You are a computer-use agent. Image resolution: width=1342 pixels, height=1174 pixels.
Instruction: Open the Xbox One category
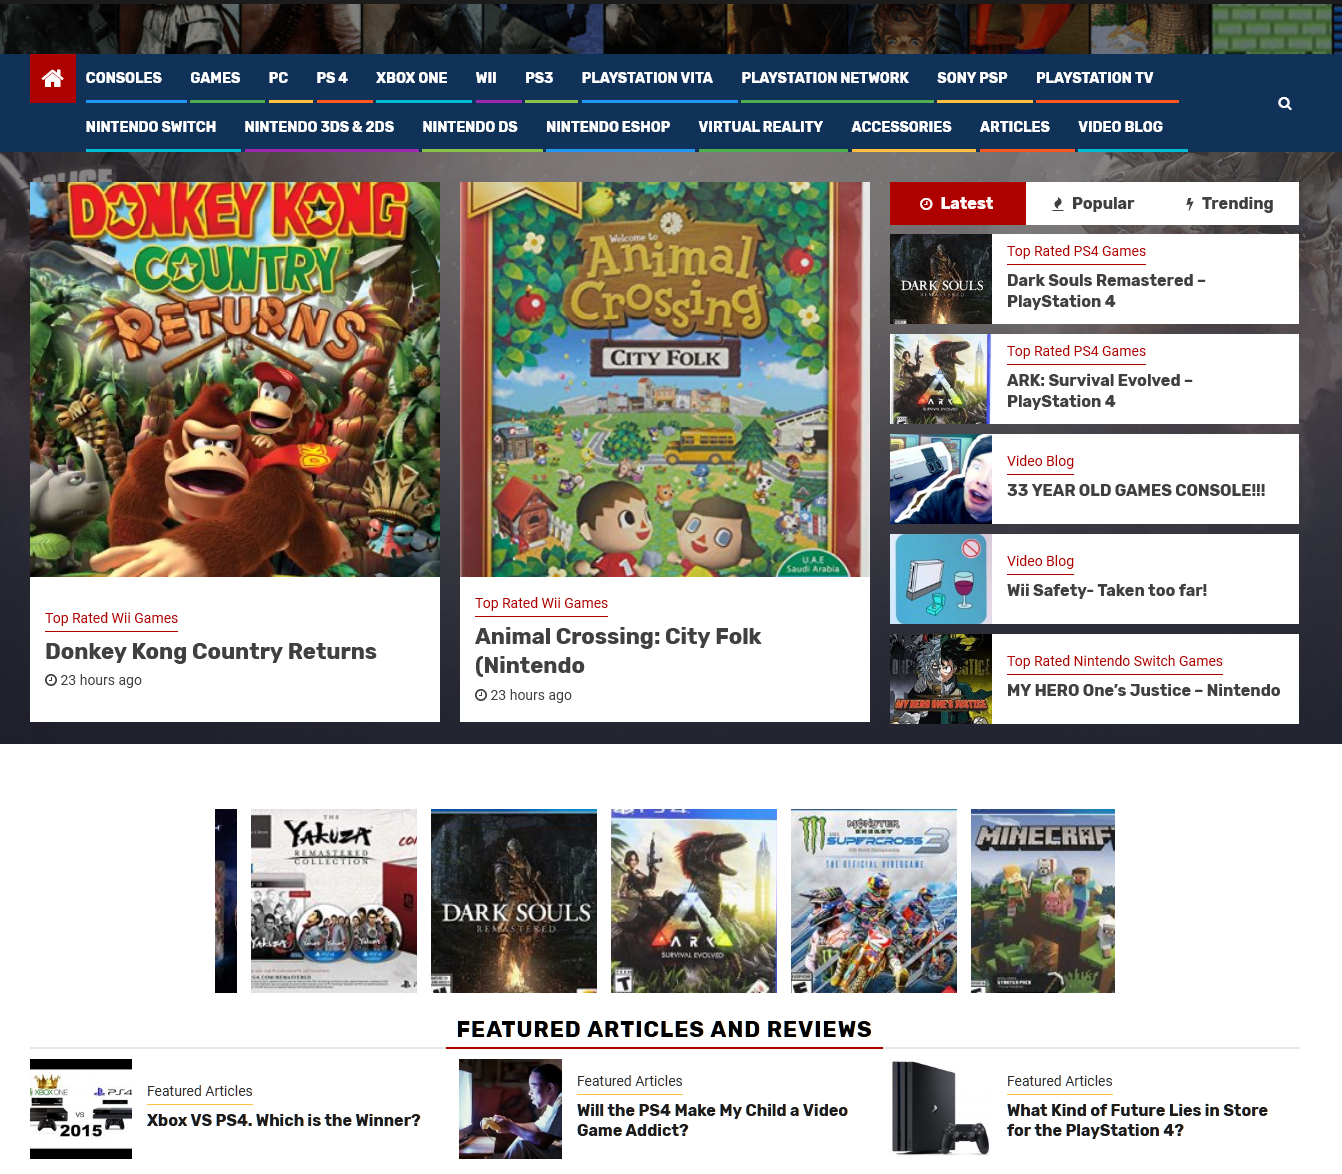[x=412, y=78]
